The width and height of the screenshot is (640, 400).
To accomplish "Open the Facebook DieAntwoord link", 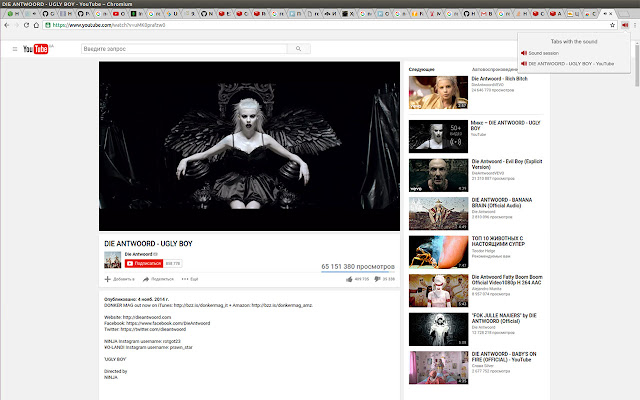I will tap(168, 323).
